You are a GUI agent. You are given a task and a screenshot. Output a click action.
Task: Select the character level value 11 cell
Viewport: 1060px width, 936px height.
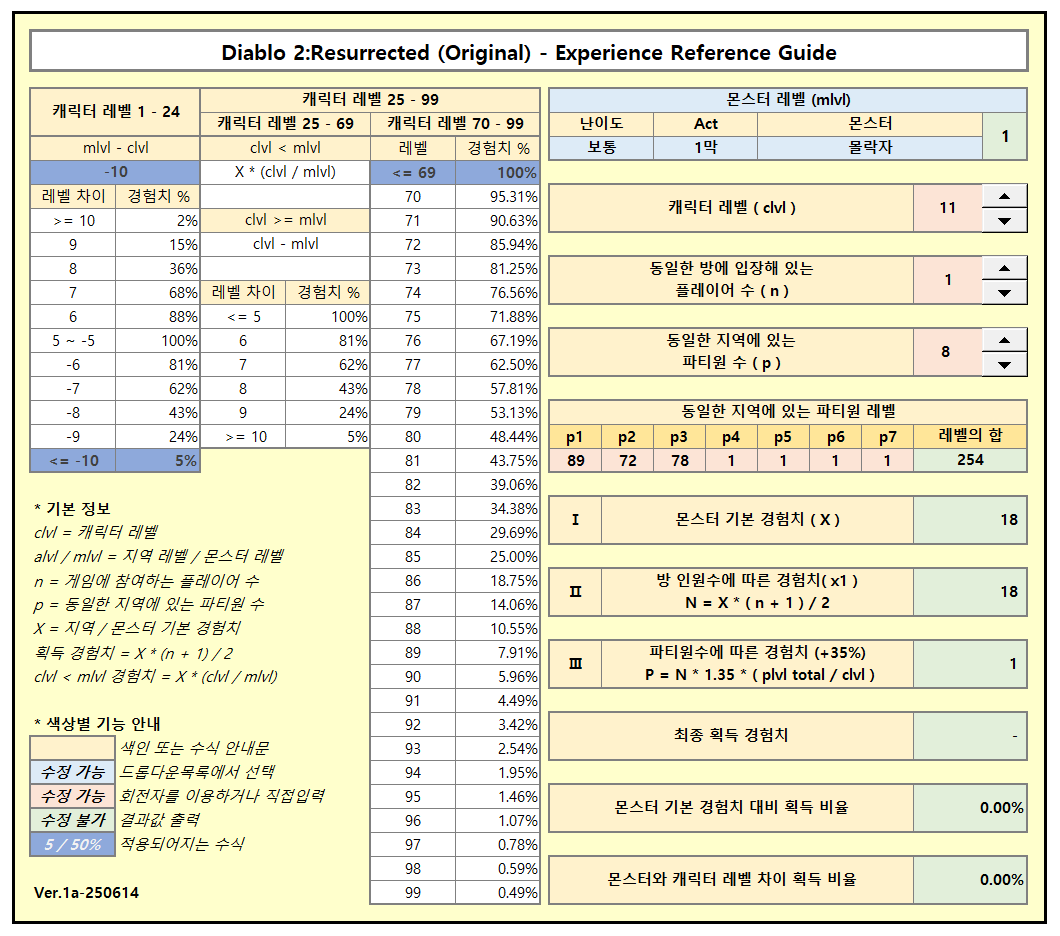[x=947, y=208]
